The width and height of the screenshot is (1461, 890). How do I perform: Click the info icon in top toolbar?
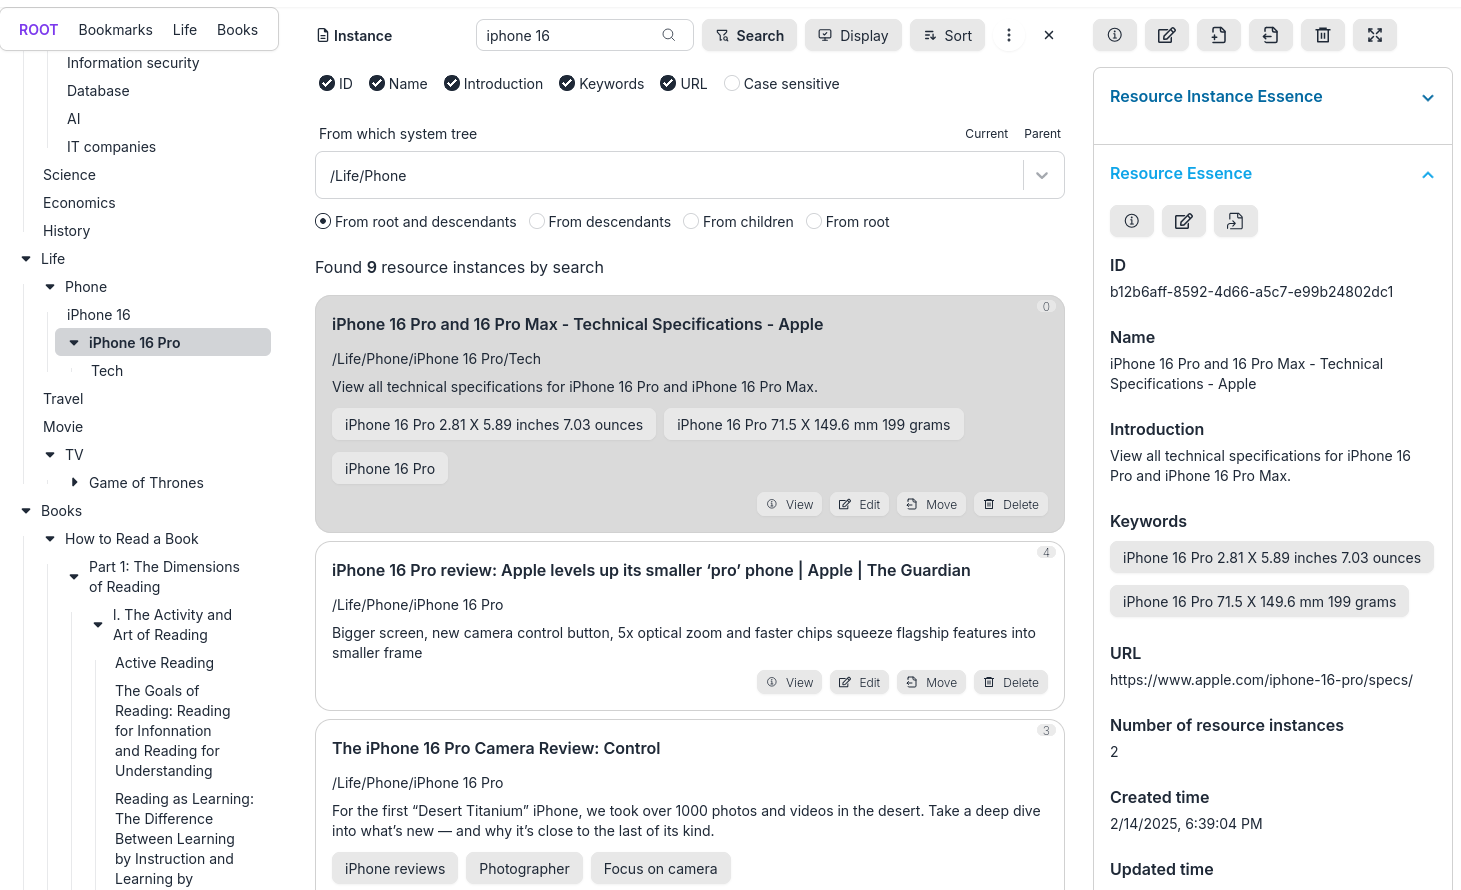1114,35
